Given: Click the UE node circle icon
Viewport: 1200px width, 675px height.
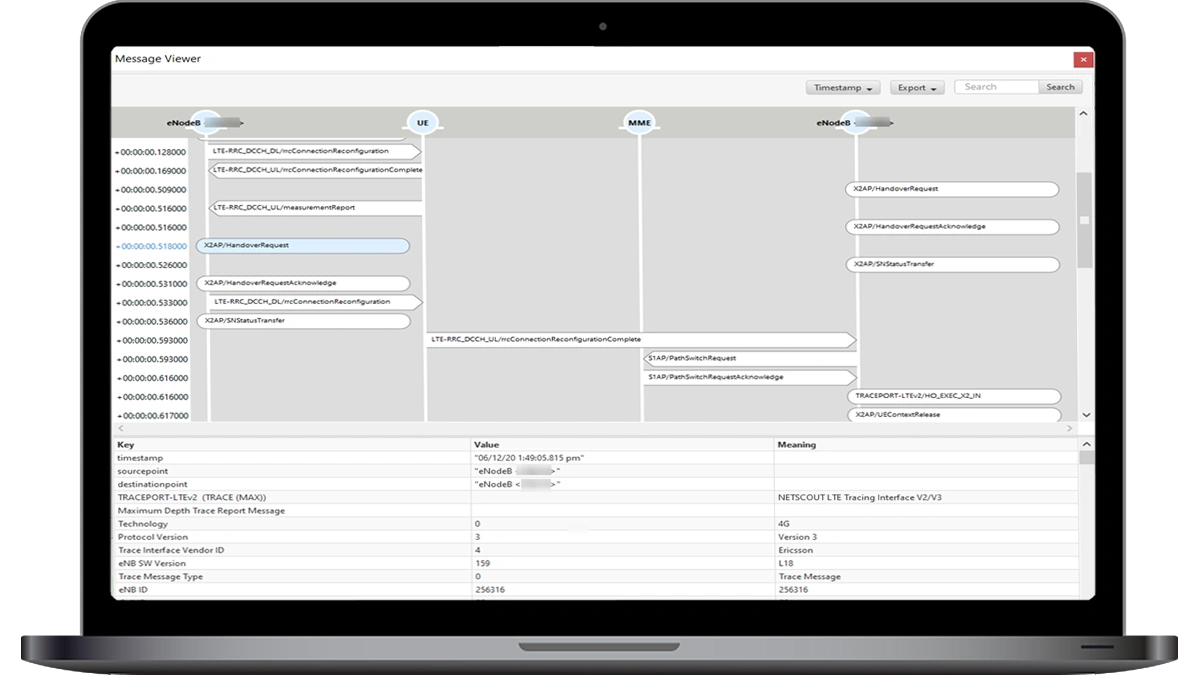Looking at the screenshot, I should tap(423, 123).
